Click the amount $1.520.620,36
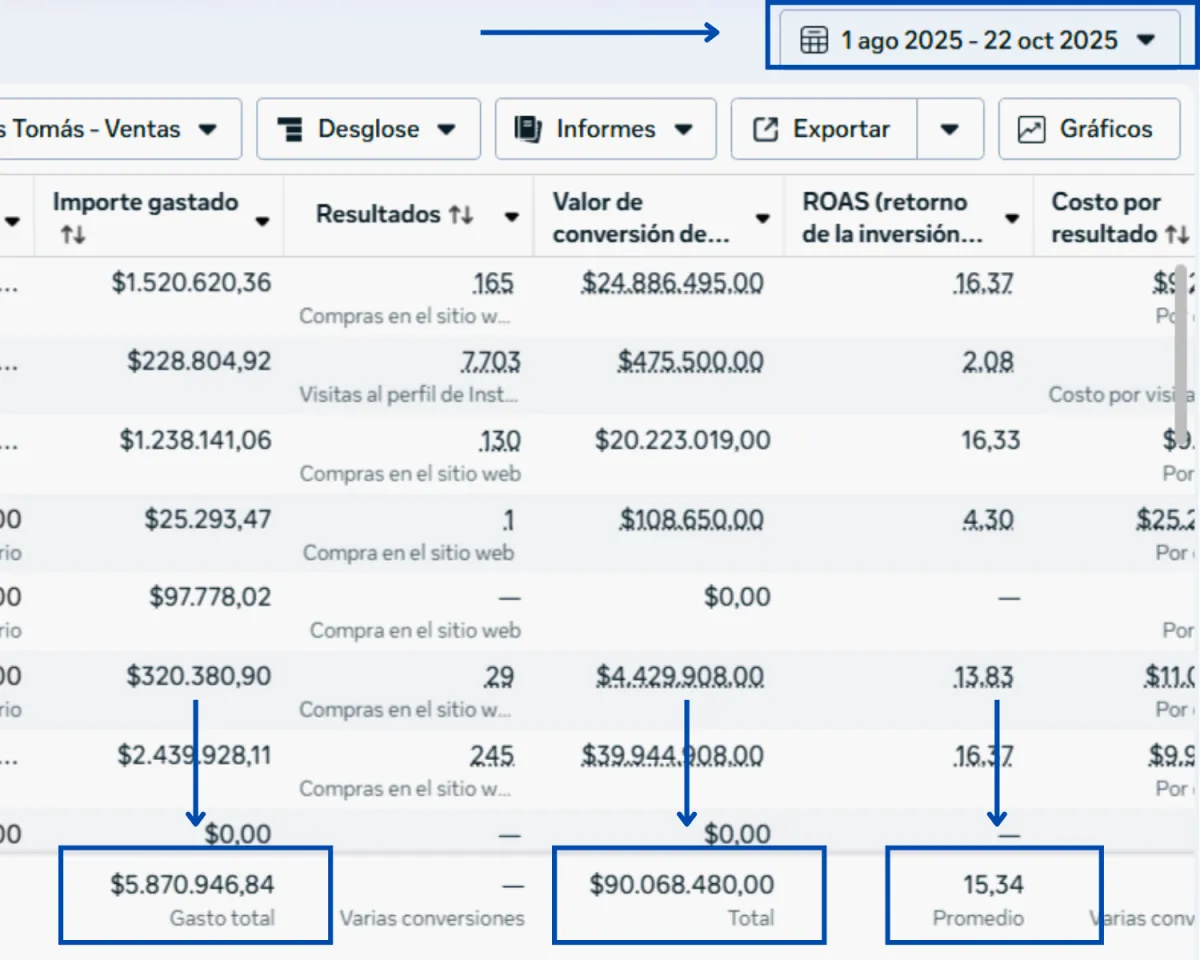Image resolution: width=1200 pixels, height=960 pixels. point(191,283)
